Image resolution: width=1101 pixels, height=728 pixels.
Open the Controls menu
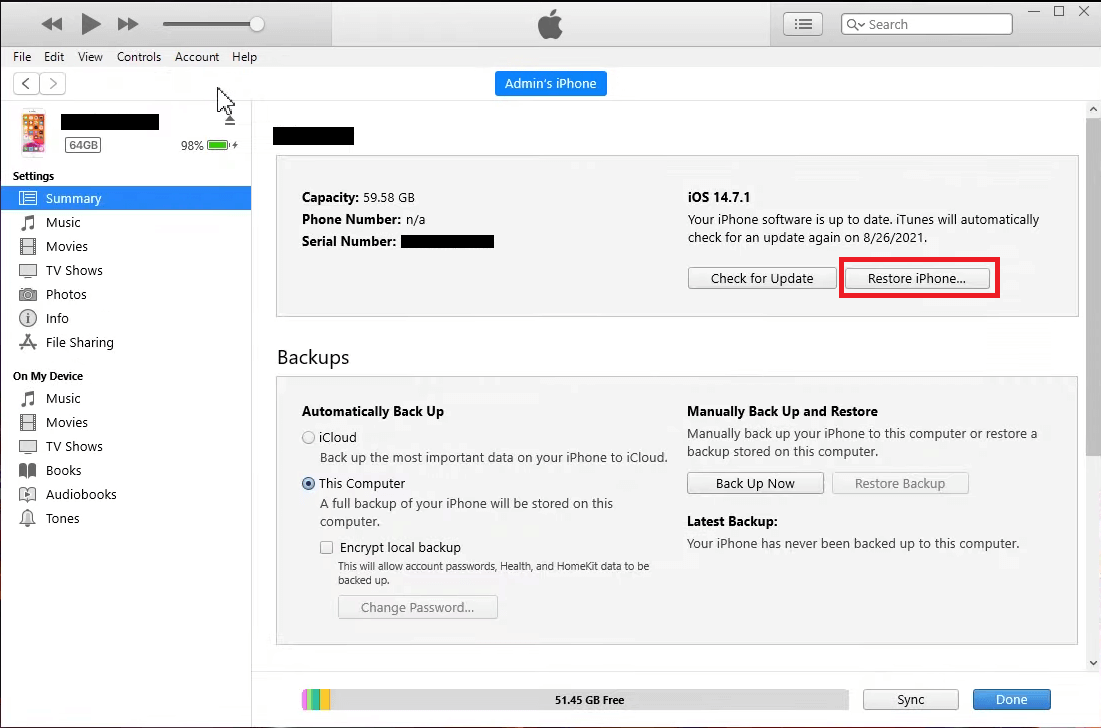coord(139,57)
